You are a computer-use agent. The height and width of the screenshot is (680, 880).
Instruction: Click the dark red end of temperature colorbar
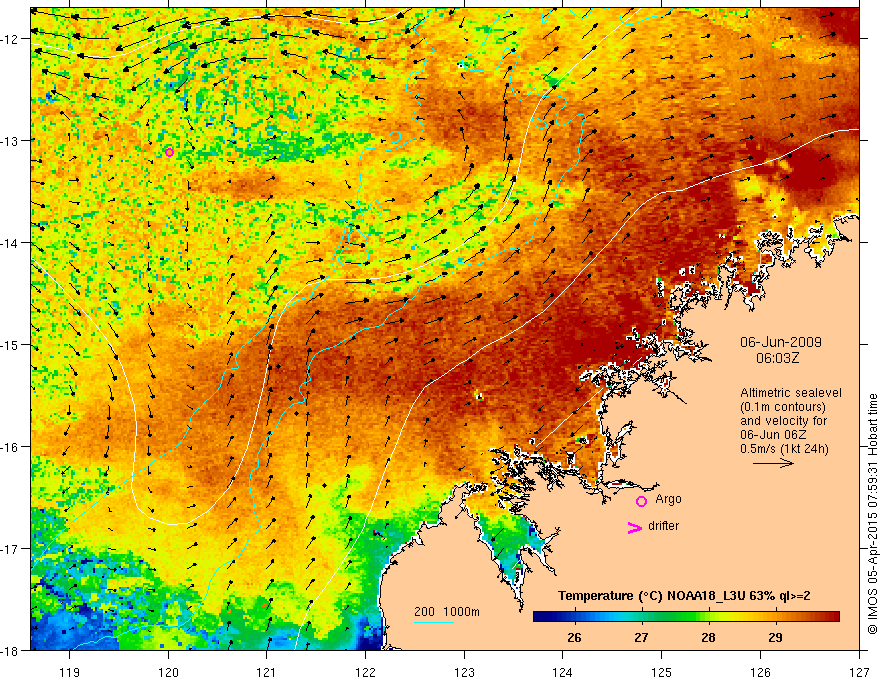tap(833, 617)
